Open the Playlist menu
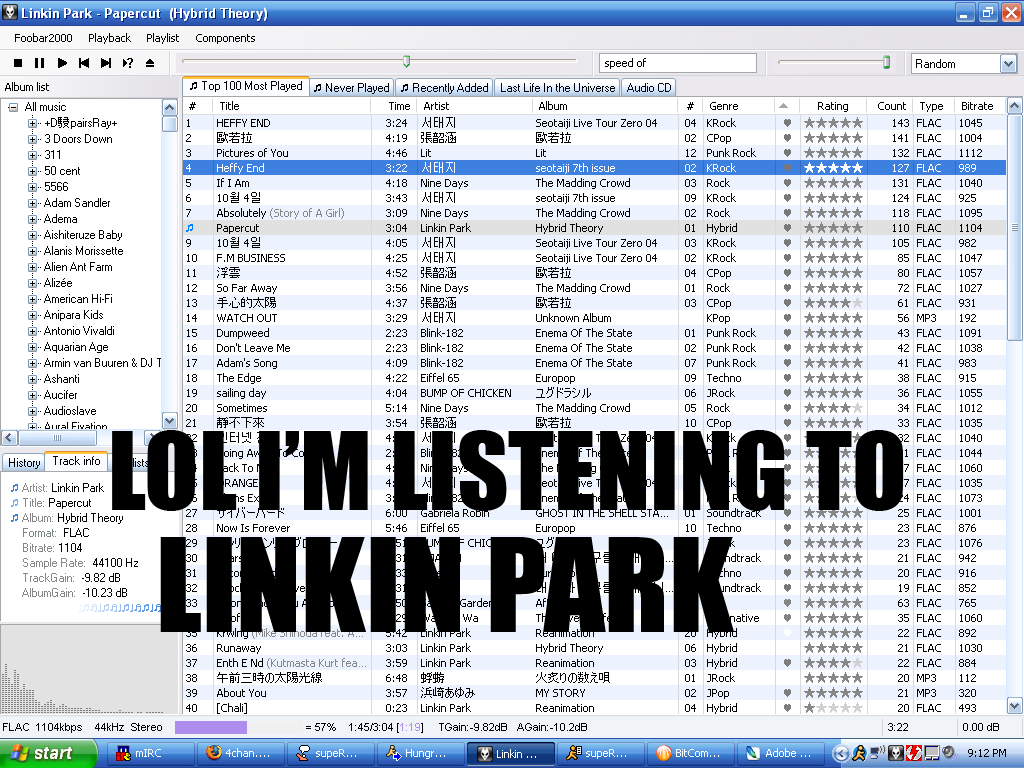The height and width of the screenshot is (768, 1024). (162, 38)
